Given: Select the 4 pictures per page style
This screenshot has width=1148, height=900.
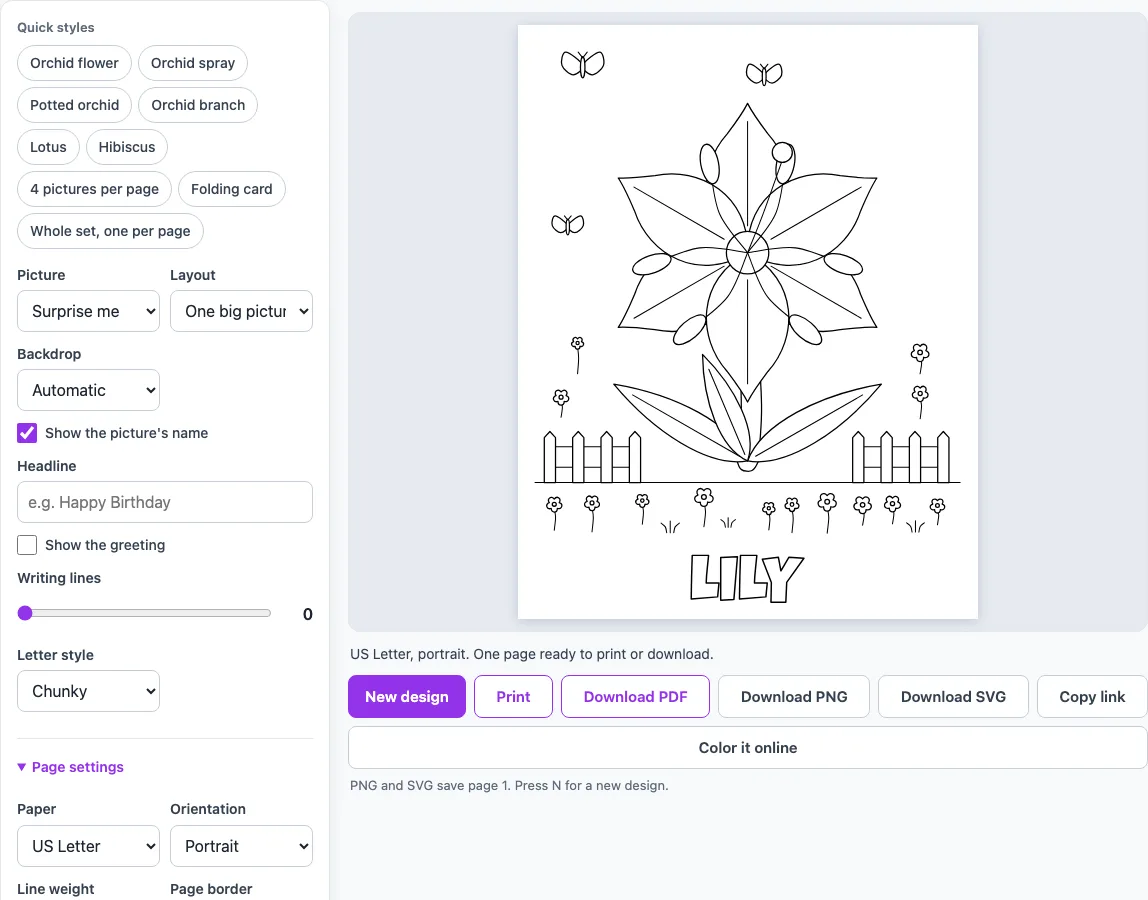Looking at the screenshot, I should coord(94,189).
